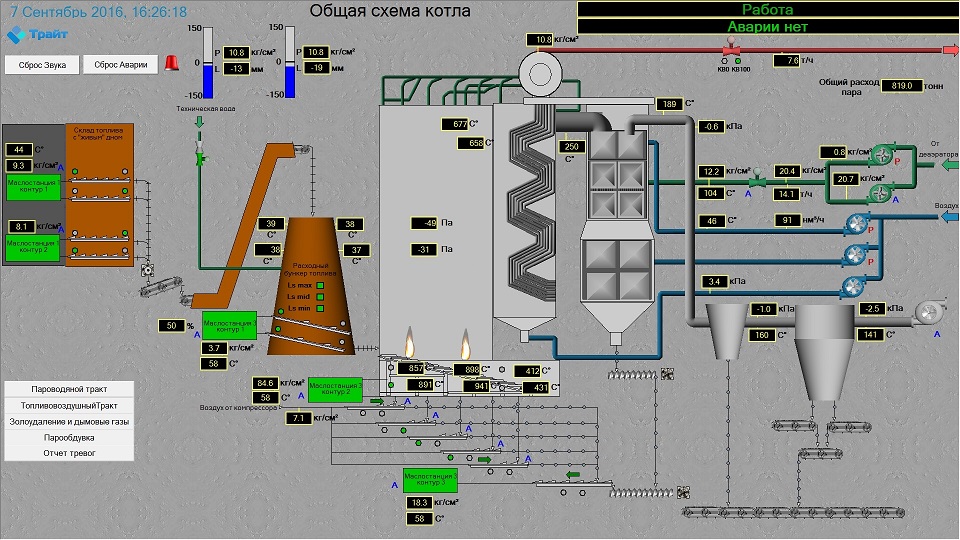Click the 160 C° cyclone temperature value
Viewport: 960px width, 540px height.
coord(762,335)
